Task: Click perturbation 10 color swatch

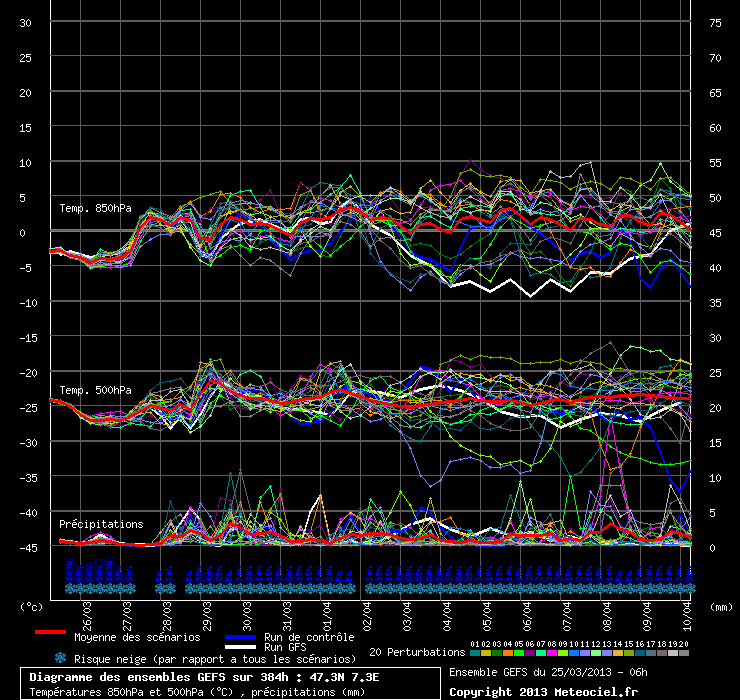Action: [x=574, y=653]
